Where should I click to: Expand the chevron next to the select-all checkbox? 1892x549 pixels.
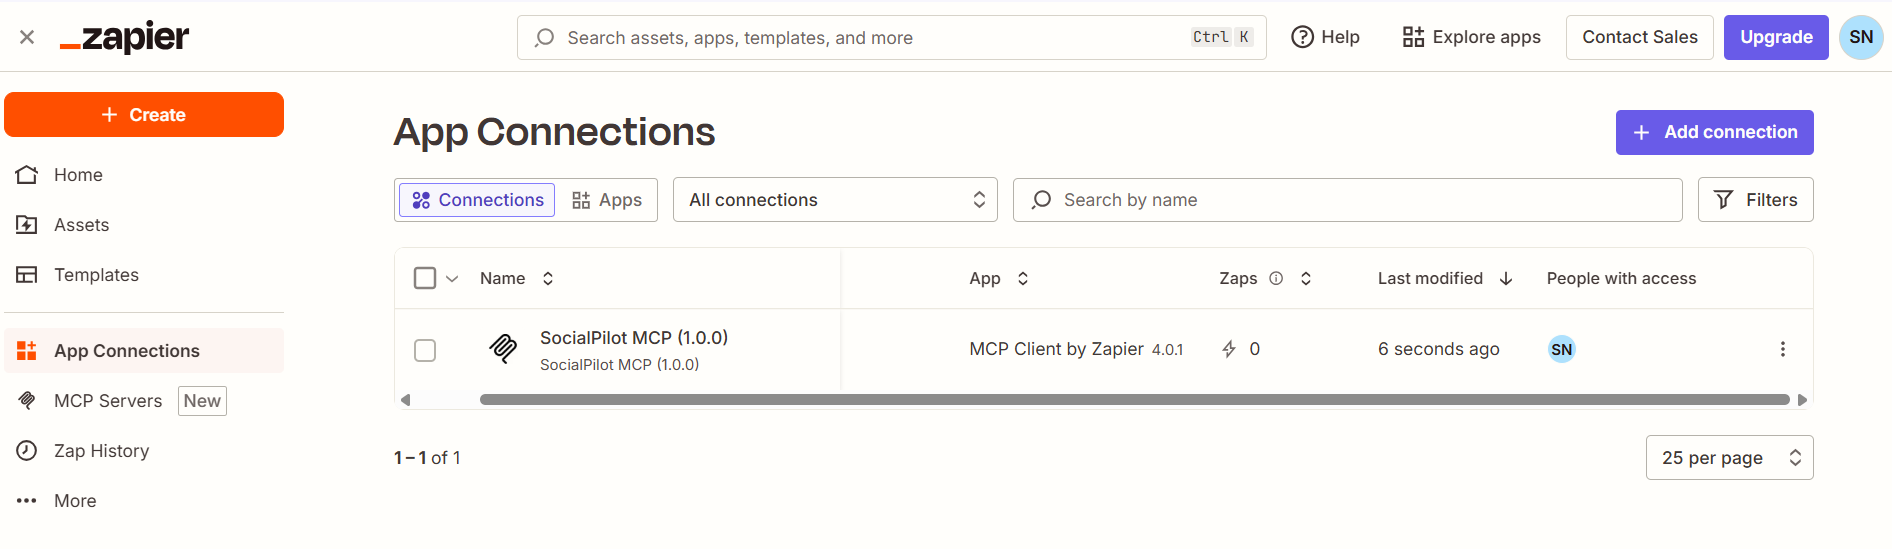point(452,279)
